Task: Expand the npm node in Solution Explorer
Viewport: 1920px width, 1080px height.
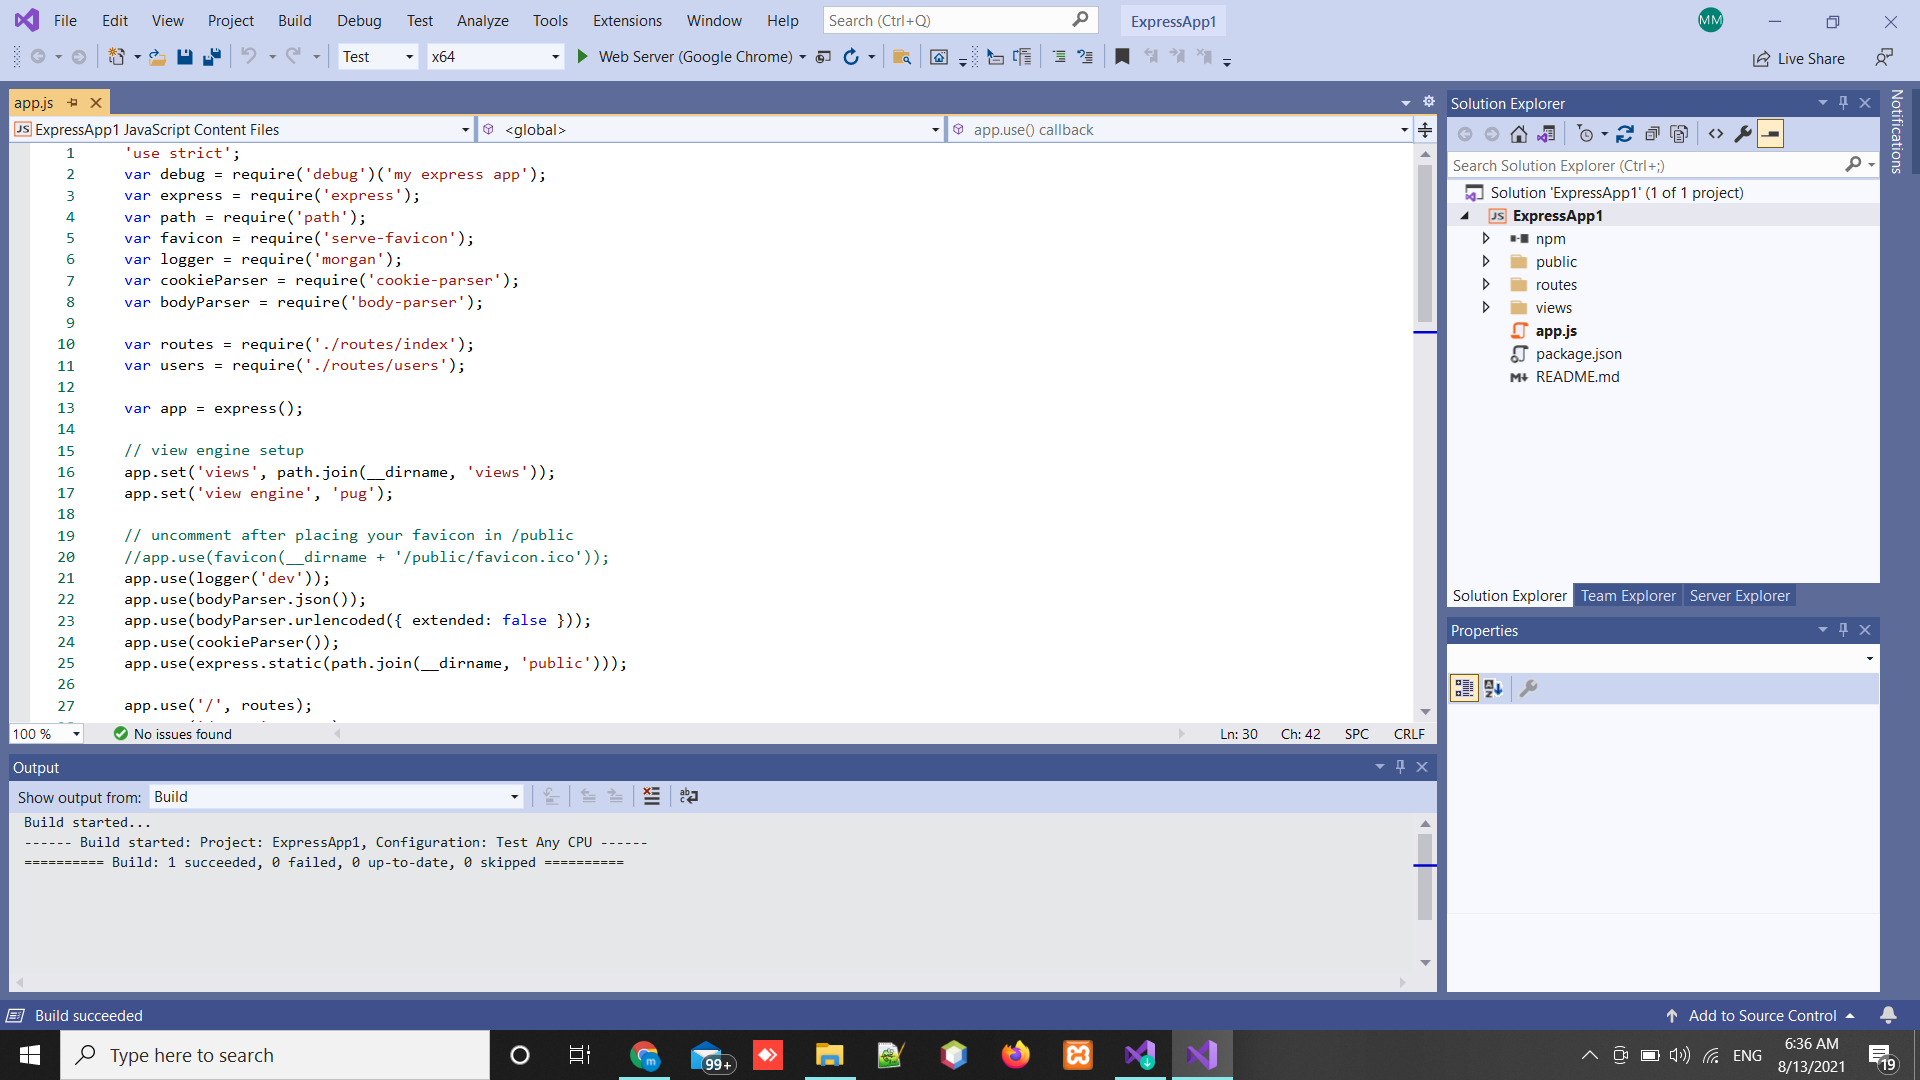Action: point(1486,239)
